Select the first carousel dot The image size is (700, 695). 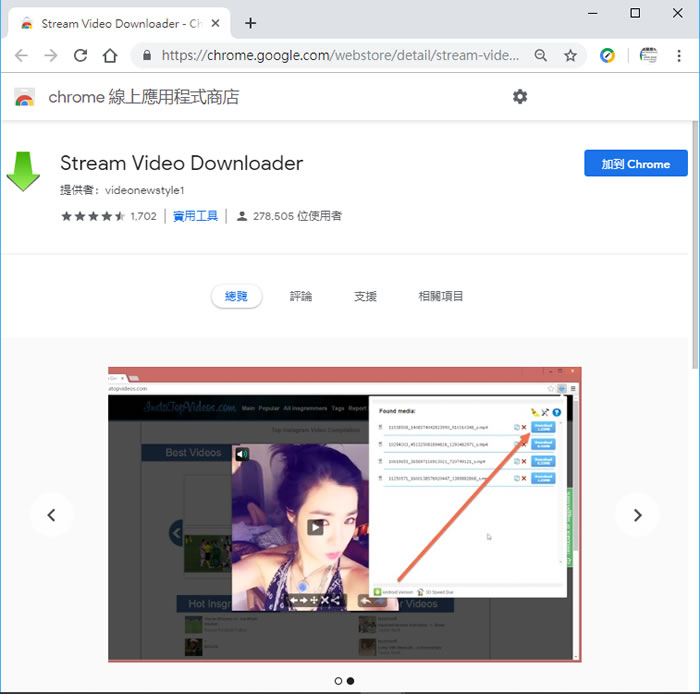[338, 681]
